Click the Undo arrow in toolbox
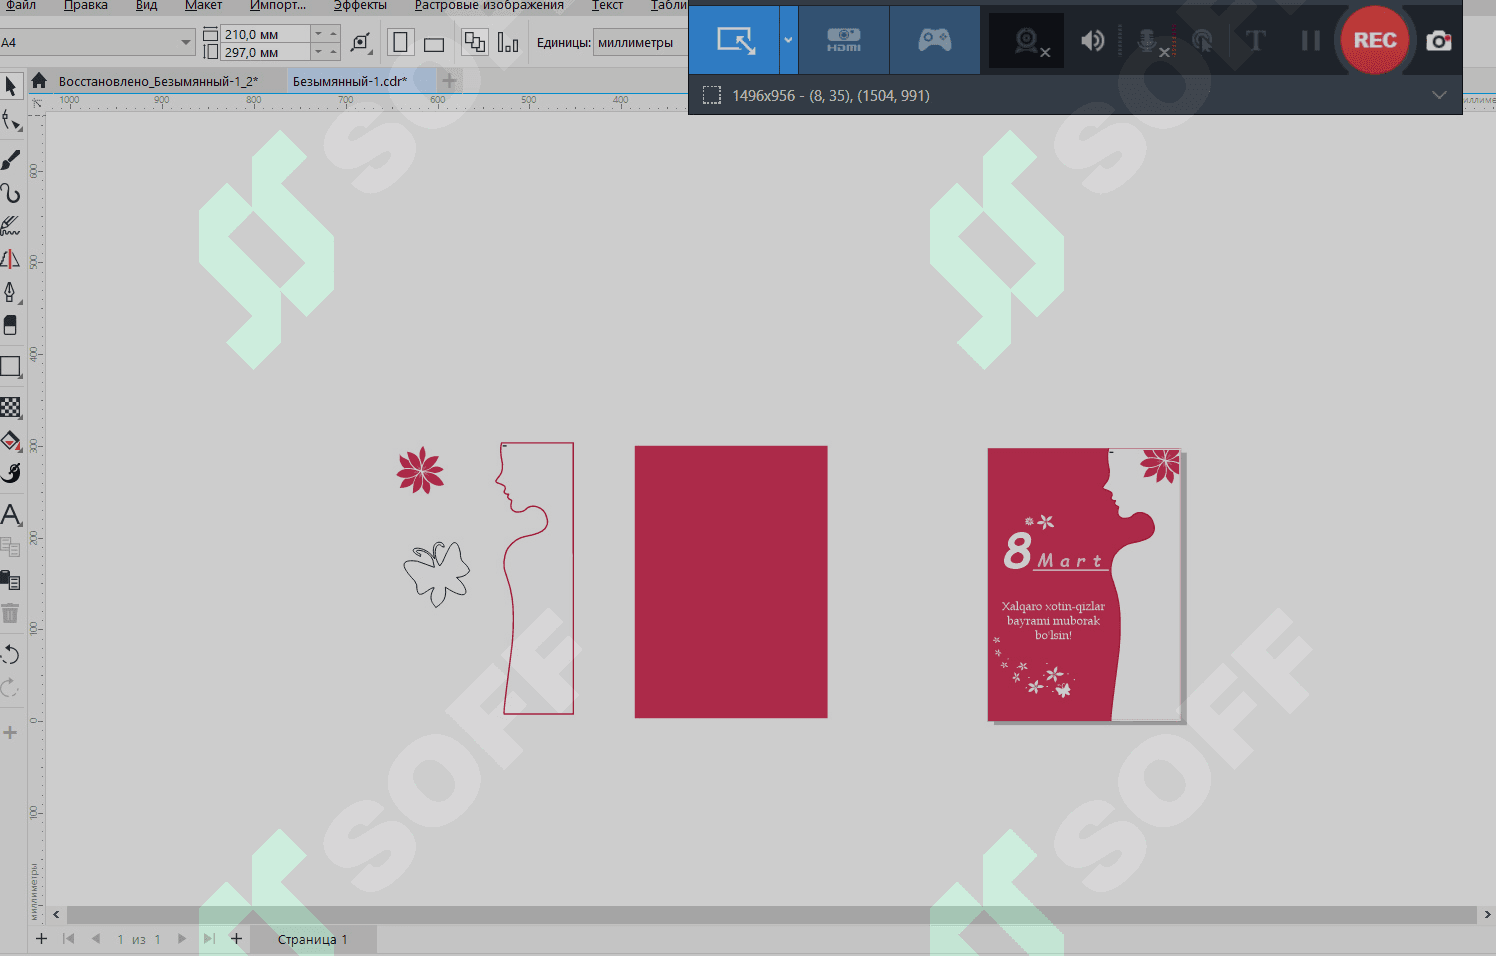Screen dimensions: 1496x956 click(11, 654)
